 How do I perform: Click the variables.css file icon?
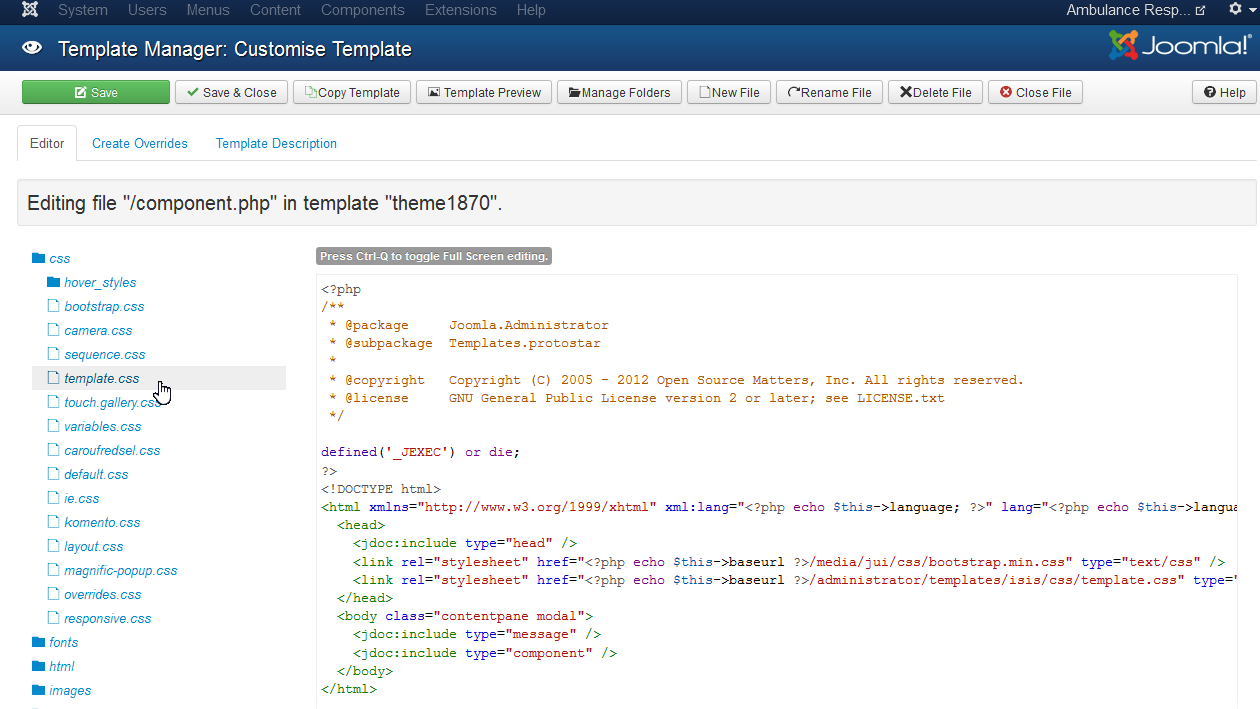point(54,426)
